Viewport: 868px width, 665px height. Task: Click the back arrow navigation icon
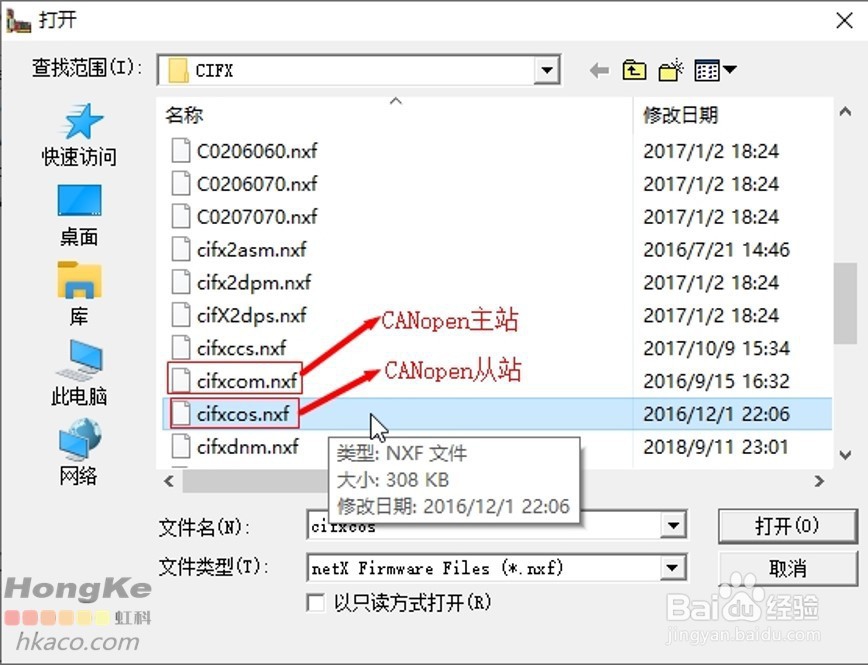click(x=600, y=70)
